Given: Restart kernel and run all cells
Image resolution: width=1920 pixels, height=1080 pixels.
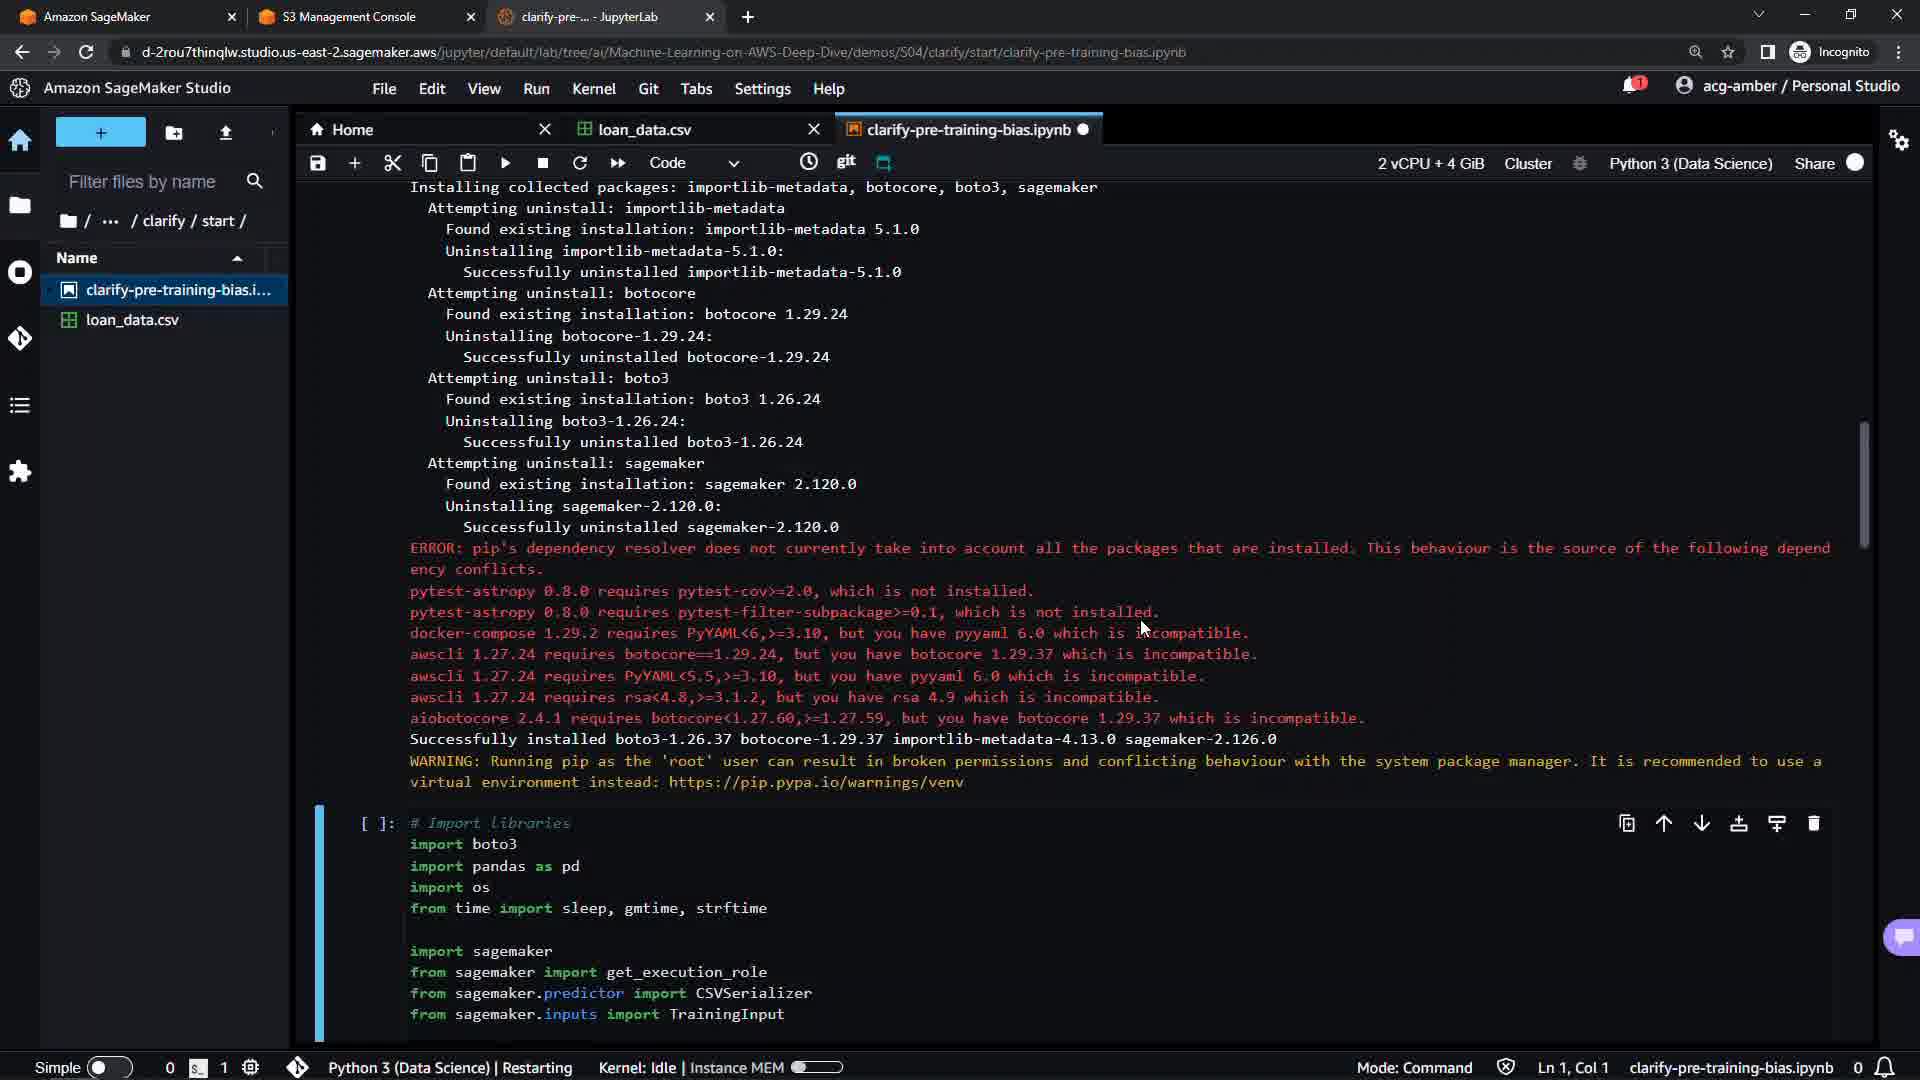Looking at the screenshot, I should pyautogui.click(x=617, y=163).
